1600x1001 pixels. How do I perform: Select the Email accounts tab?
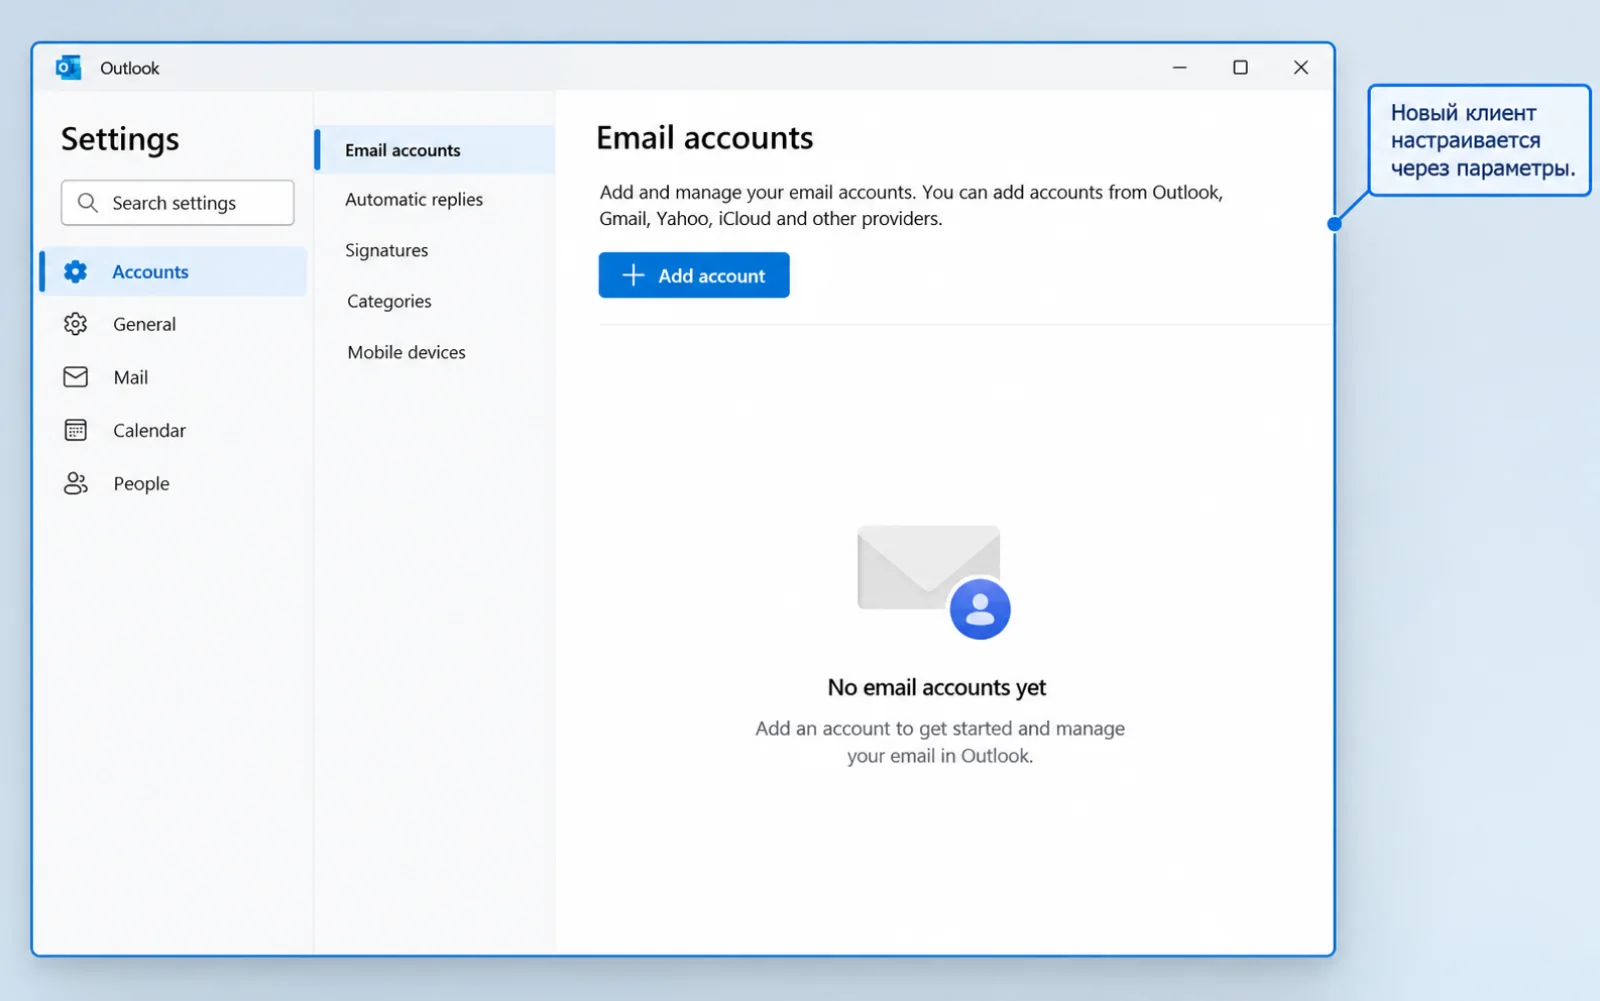pyautogui.click(x=435, y=150)
